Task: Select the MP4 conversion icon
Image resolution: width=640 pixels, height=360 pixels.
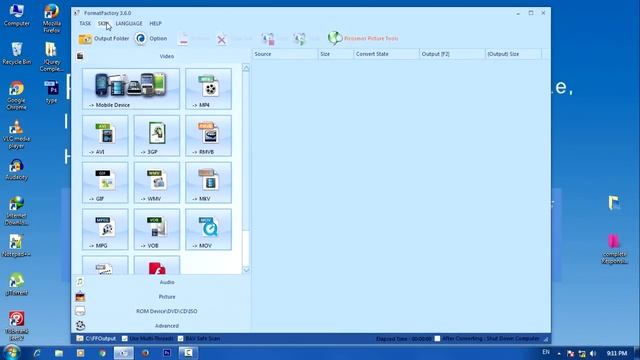Action: pyautogui.click(x=208, y=89)
